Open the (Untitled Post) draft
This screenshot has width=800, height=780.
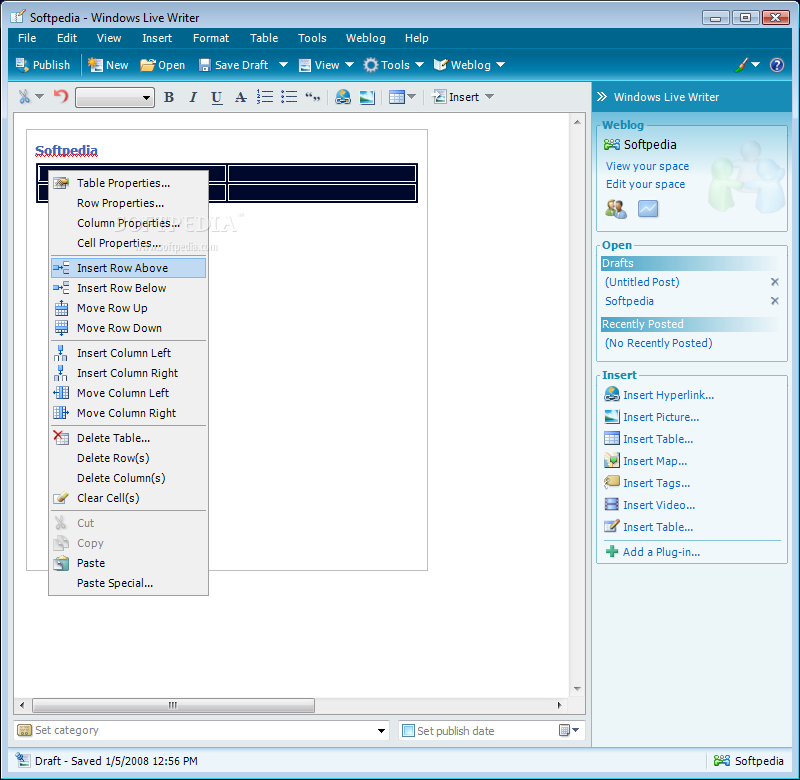(642, 282)
